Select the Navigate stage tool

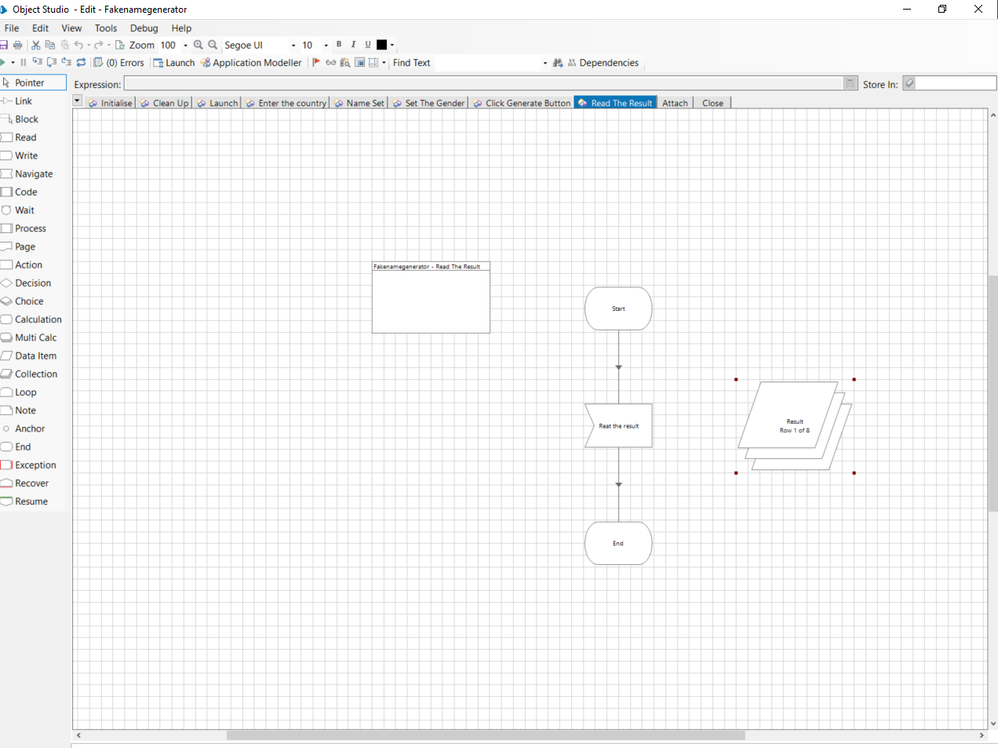click(33, 174)
